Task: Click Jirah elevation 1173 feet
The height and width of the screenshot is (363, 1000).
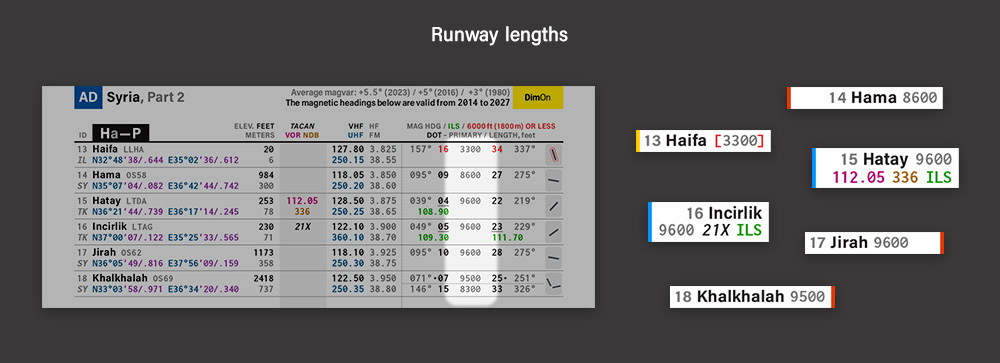Action: click(x=264, y=253)
